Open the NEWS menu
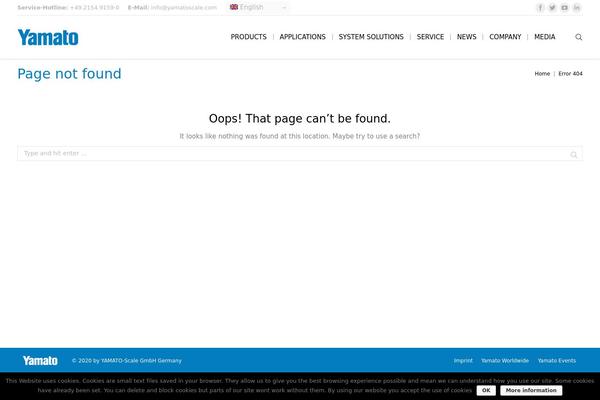Image resolution: width=600 pixels, height=400 pixels. tap(466, 37)
